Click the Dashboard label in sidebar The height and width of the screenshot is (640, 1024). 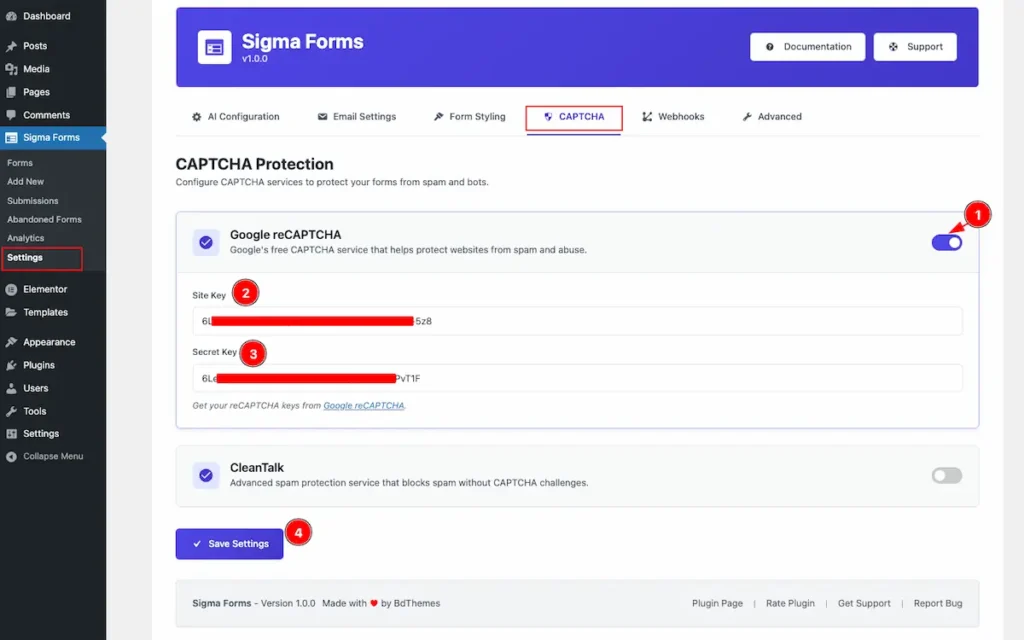[x=46, y=16]
